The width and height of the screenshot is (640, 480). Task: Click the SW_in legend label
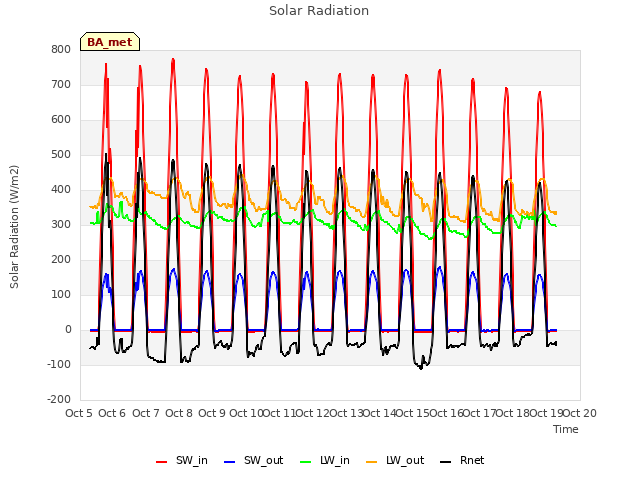point(191,460)
